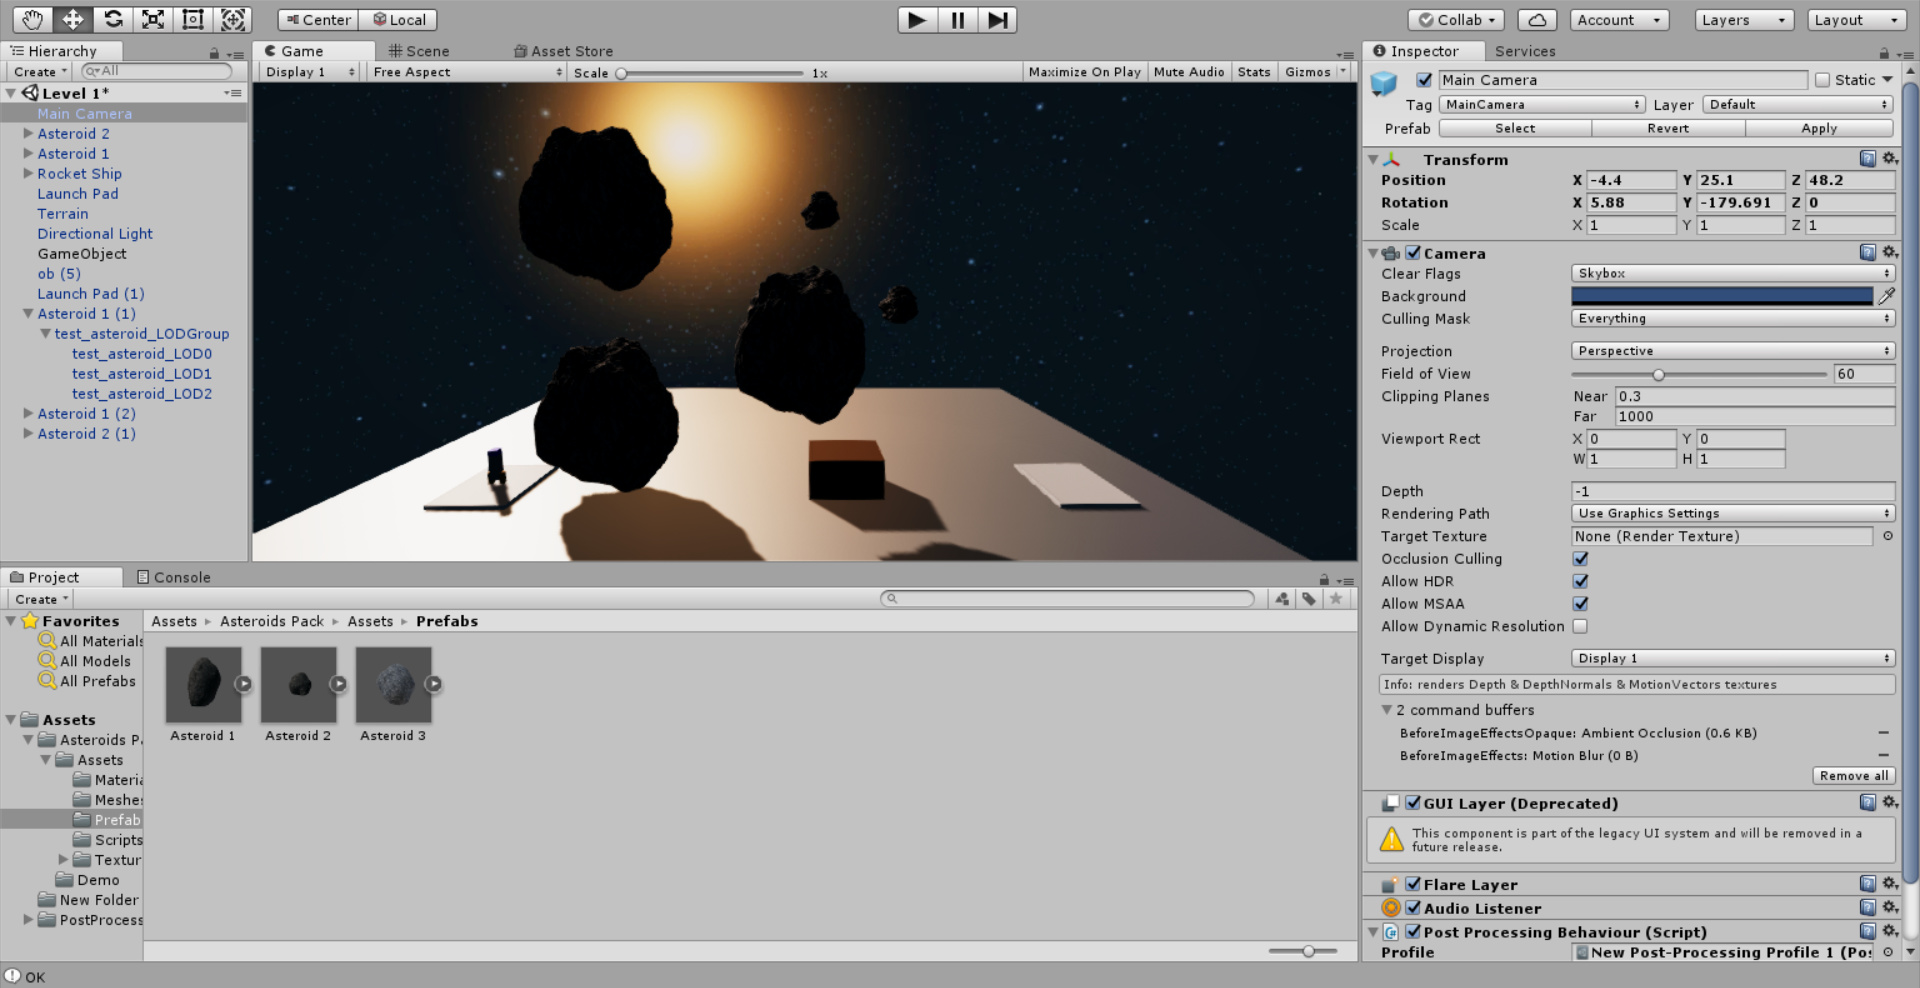This screenshot has height=988, width=1920.
Task: Open the Console tab
Action: [173, 577]
